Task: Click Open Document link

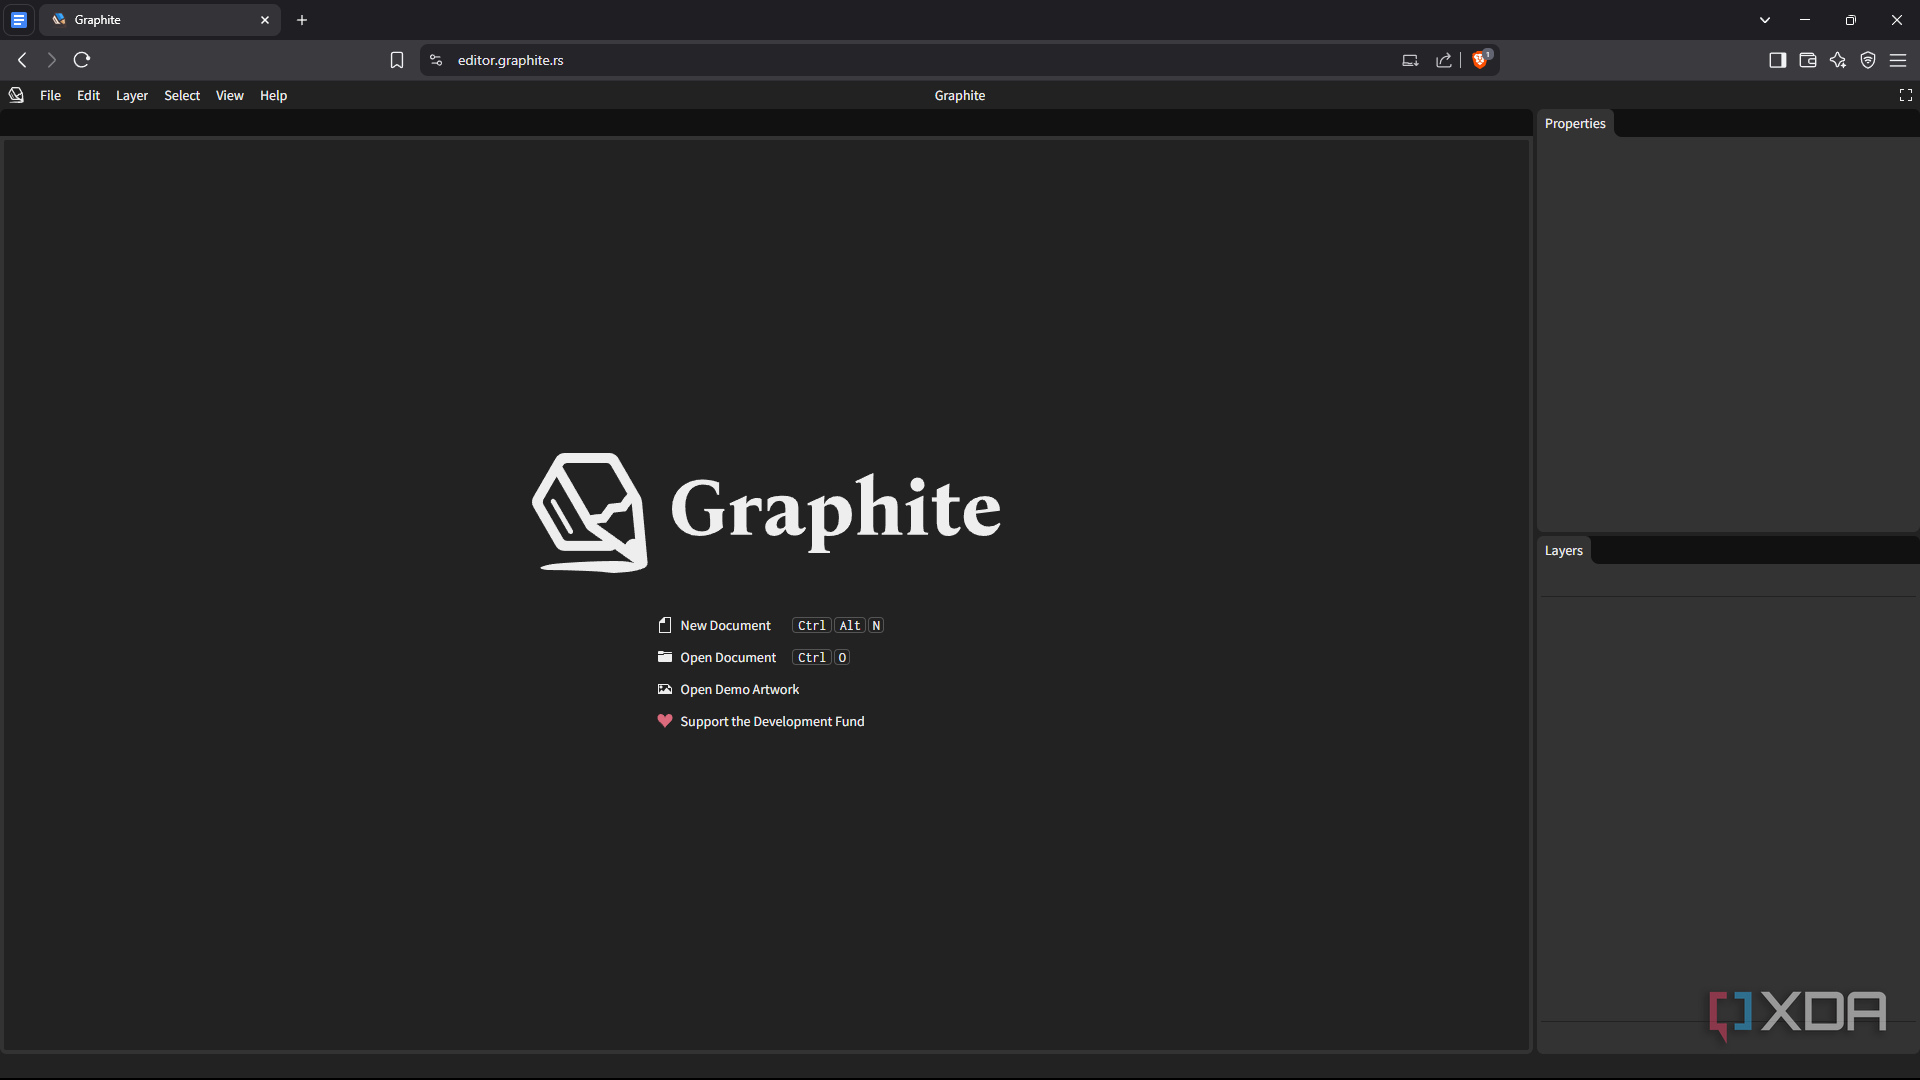Action: tap(728, 657)
